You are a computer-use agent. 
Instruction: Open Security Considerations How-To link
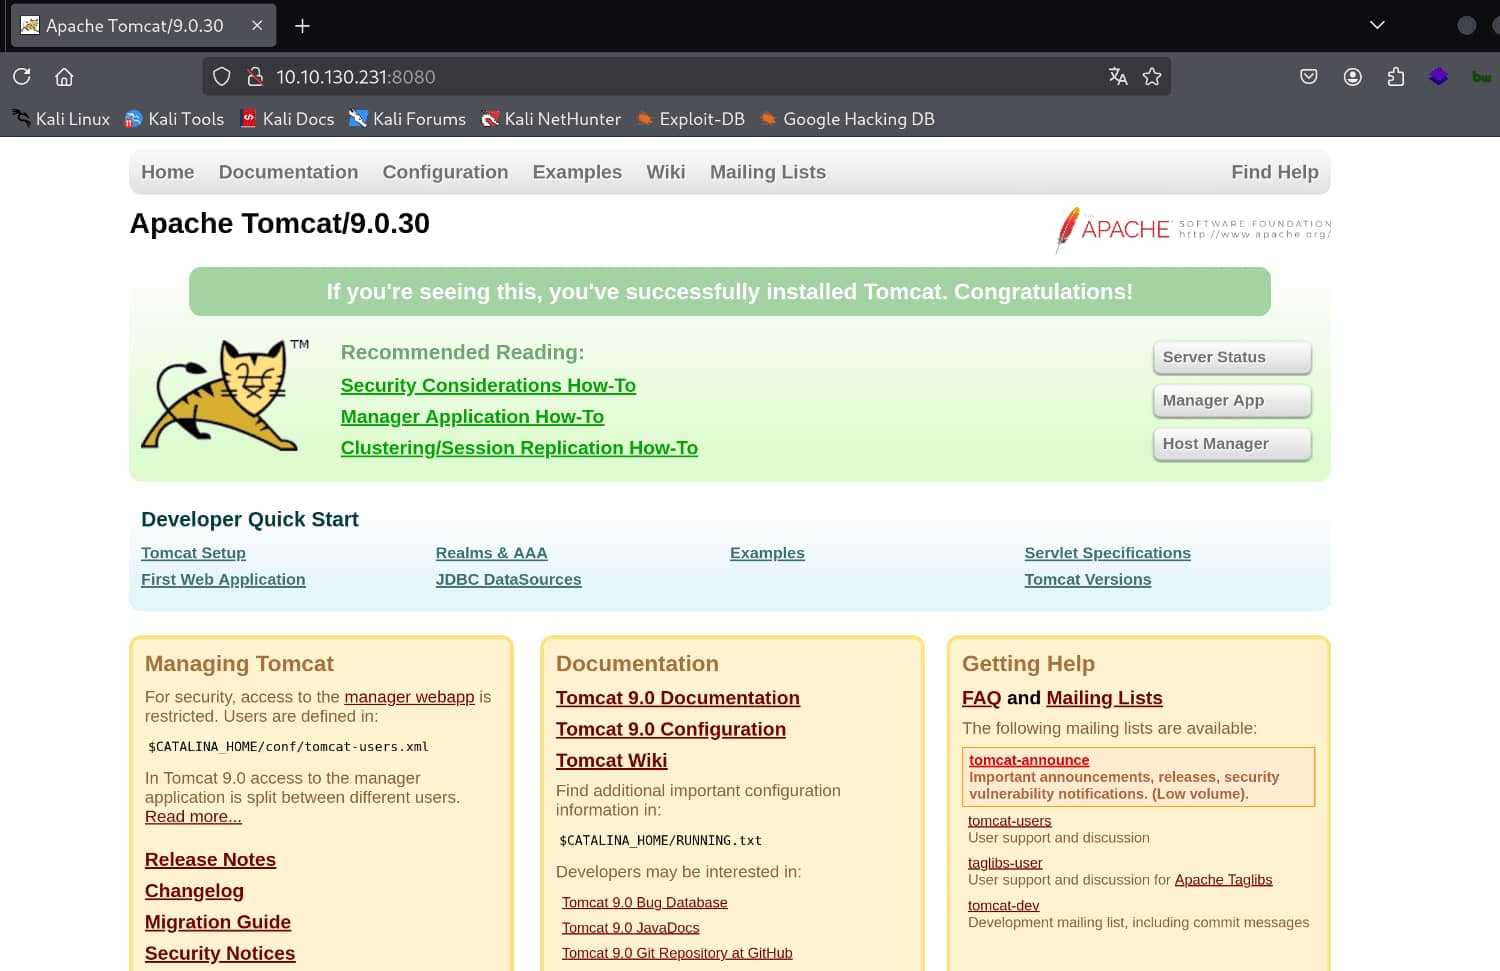(x=488, y=385)
